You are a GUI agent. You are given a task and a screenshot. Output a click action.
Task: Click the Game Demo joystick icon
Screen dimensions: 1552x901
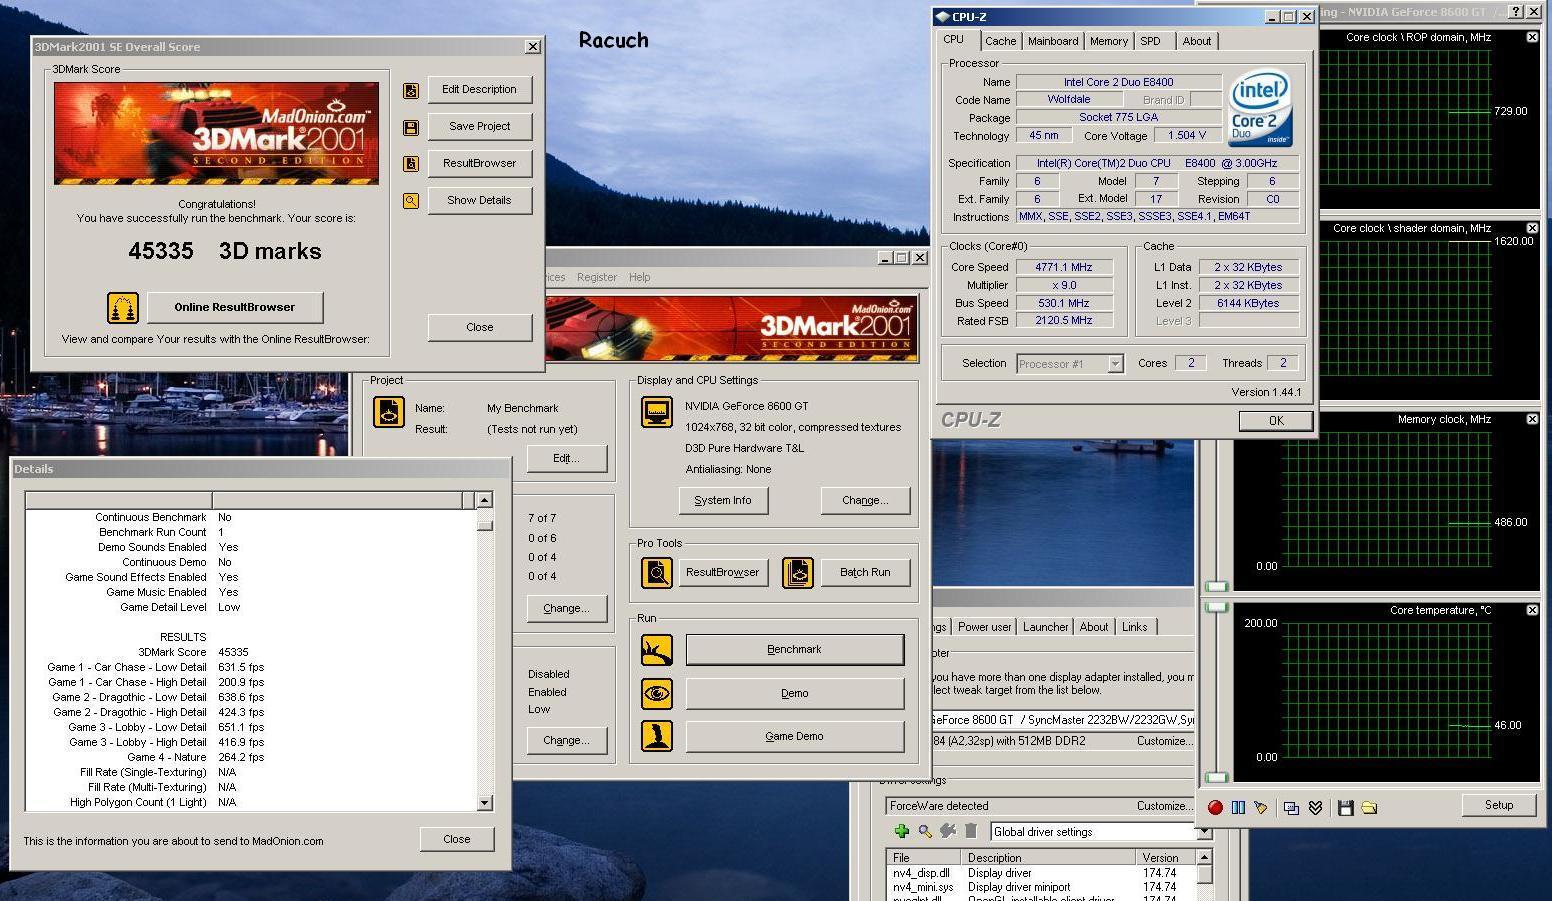pyautogui.click(x=657, y=736)
